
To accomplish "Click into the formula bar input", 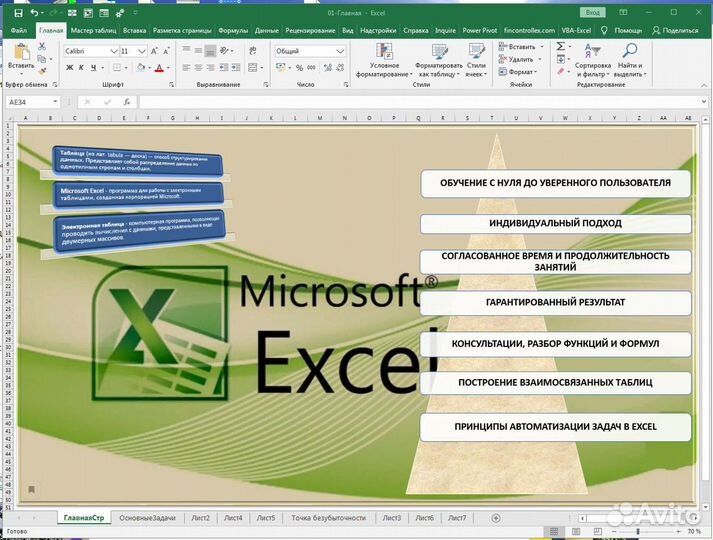I will [421, 102].
